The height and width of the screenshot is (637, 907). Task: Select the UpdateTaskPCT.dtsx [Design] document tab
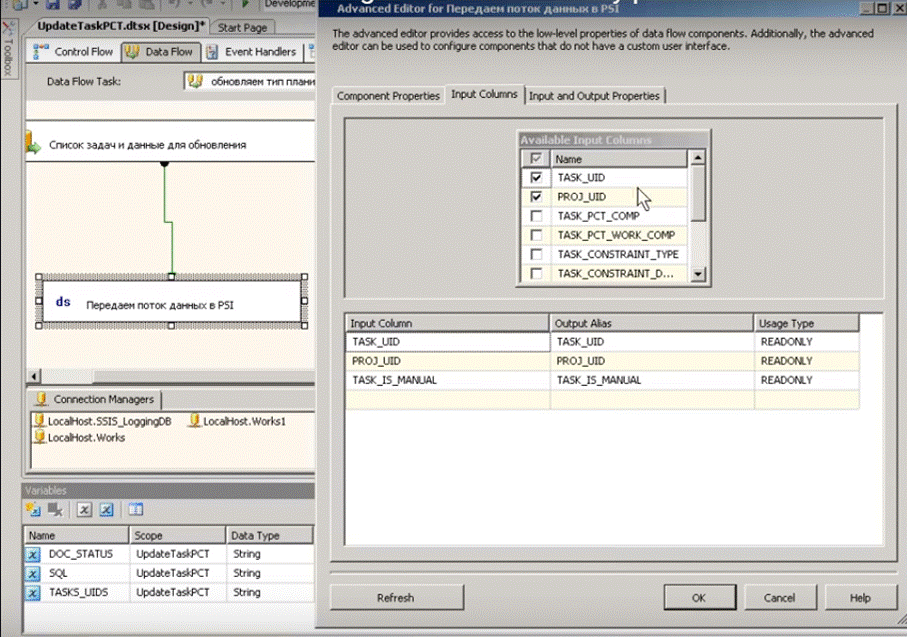coord(120,26)
